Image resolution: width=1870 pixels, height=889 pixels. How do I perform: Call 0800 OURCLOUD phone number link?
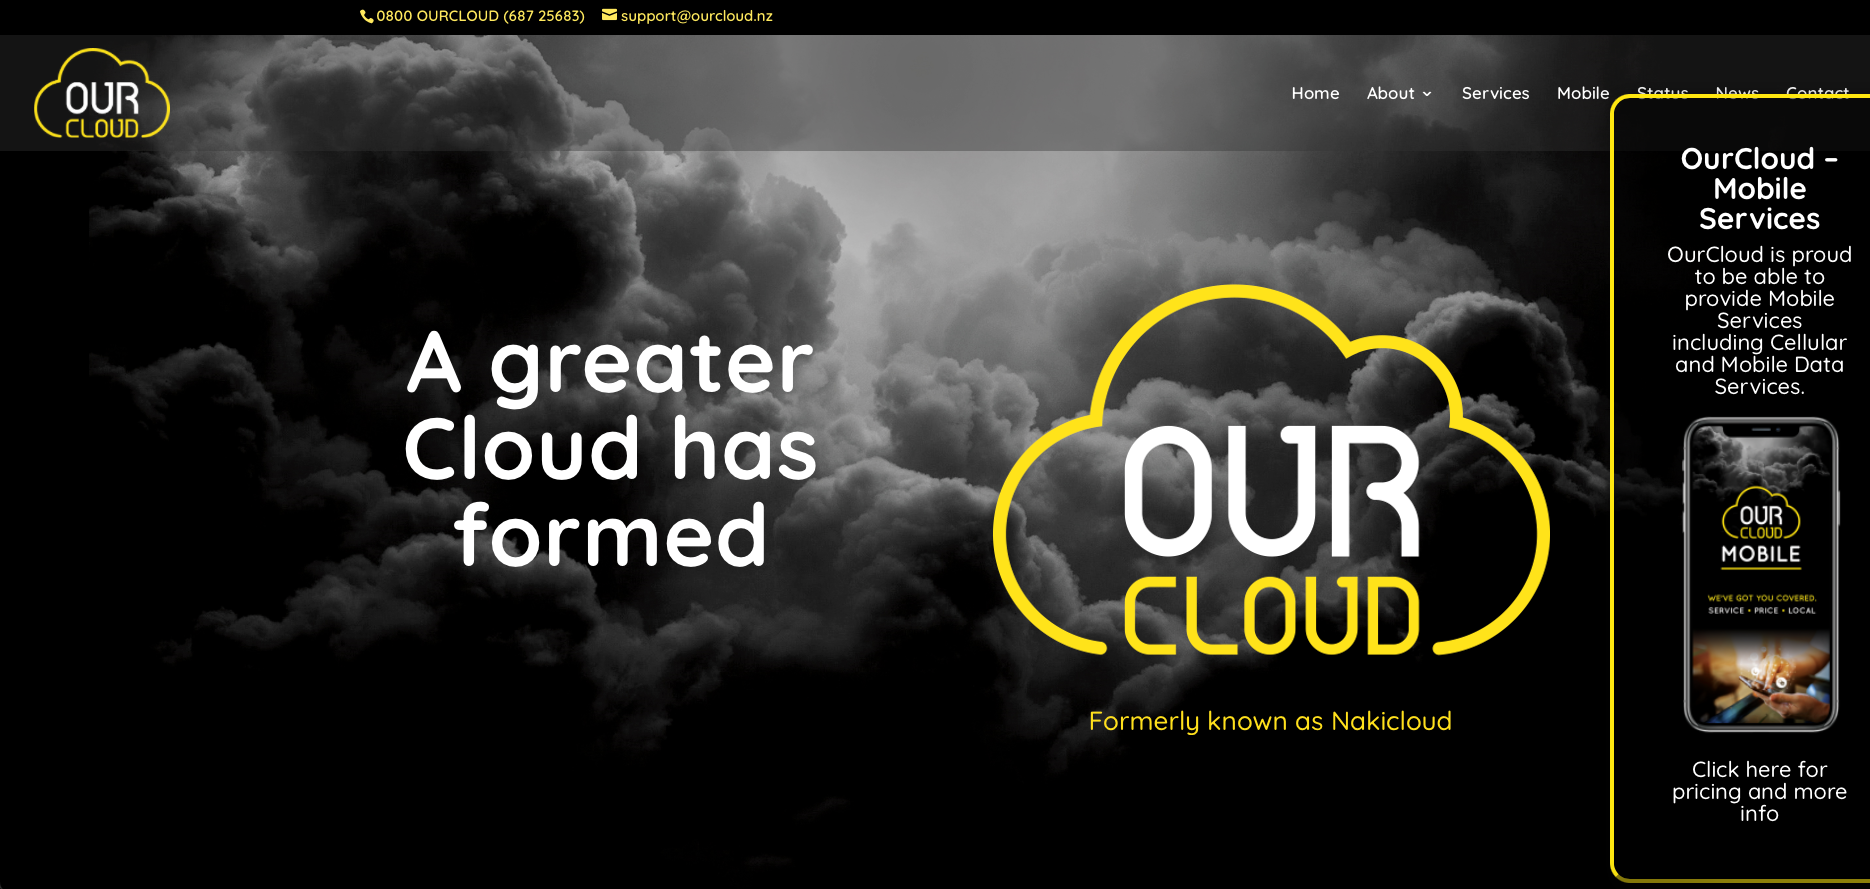tap(480, 16)
